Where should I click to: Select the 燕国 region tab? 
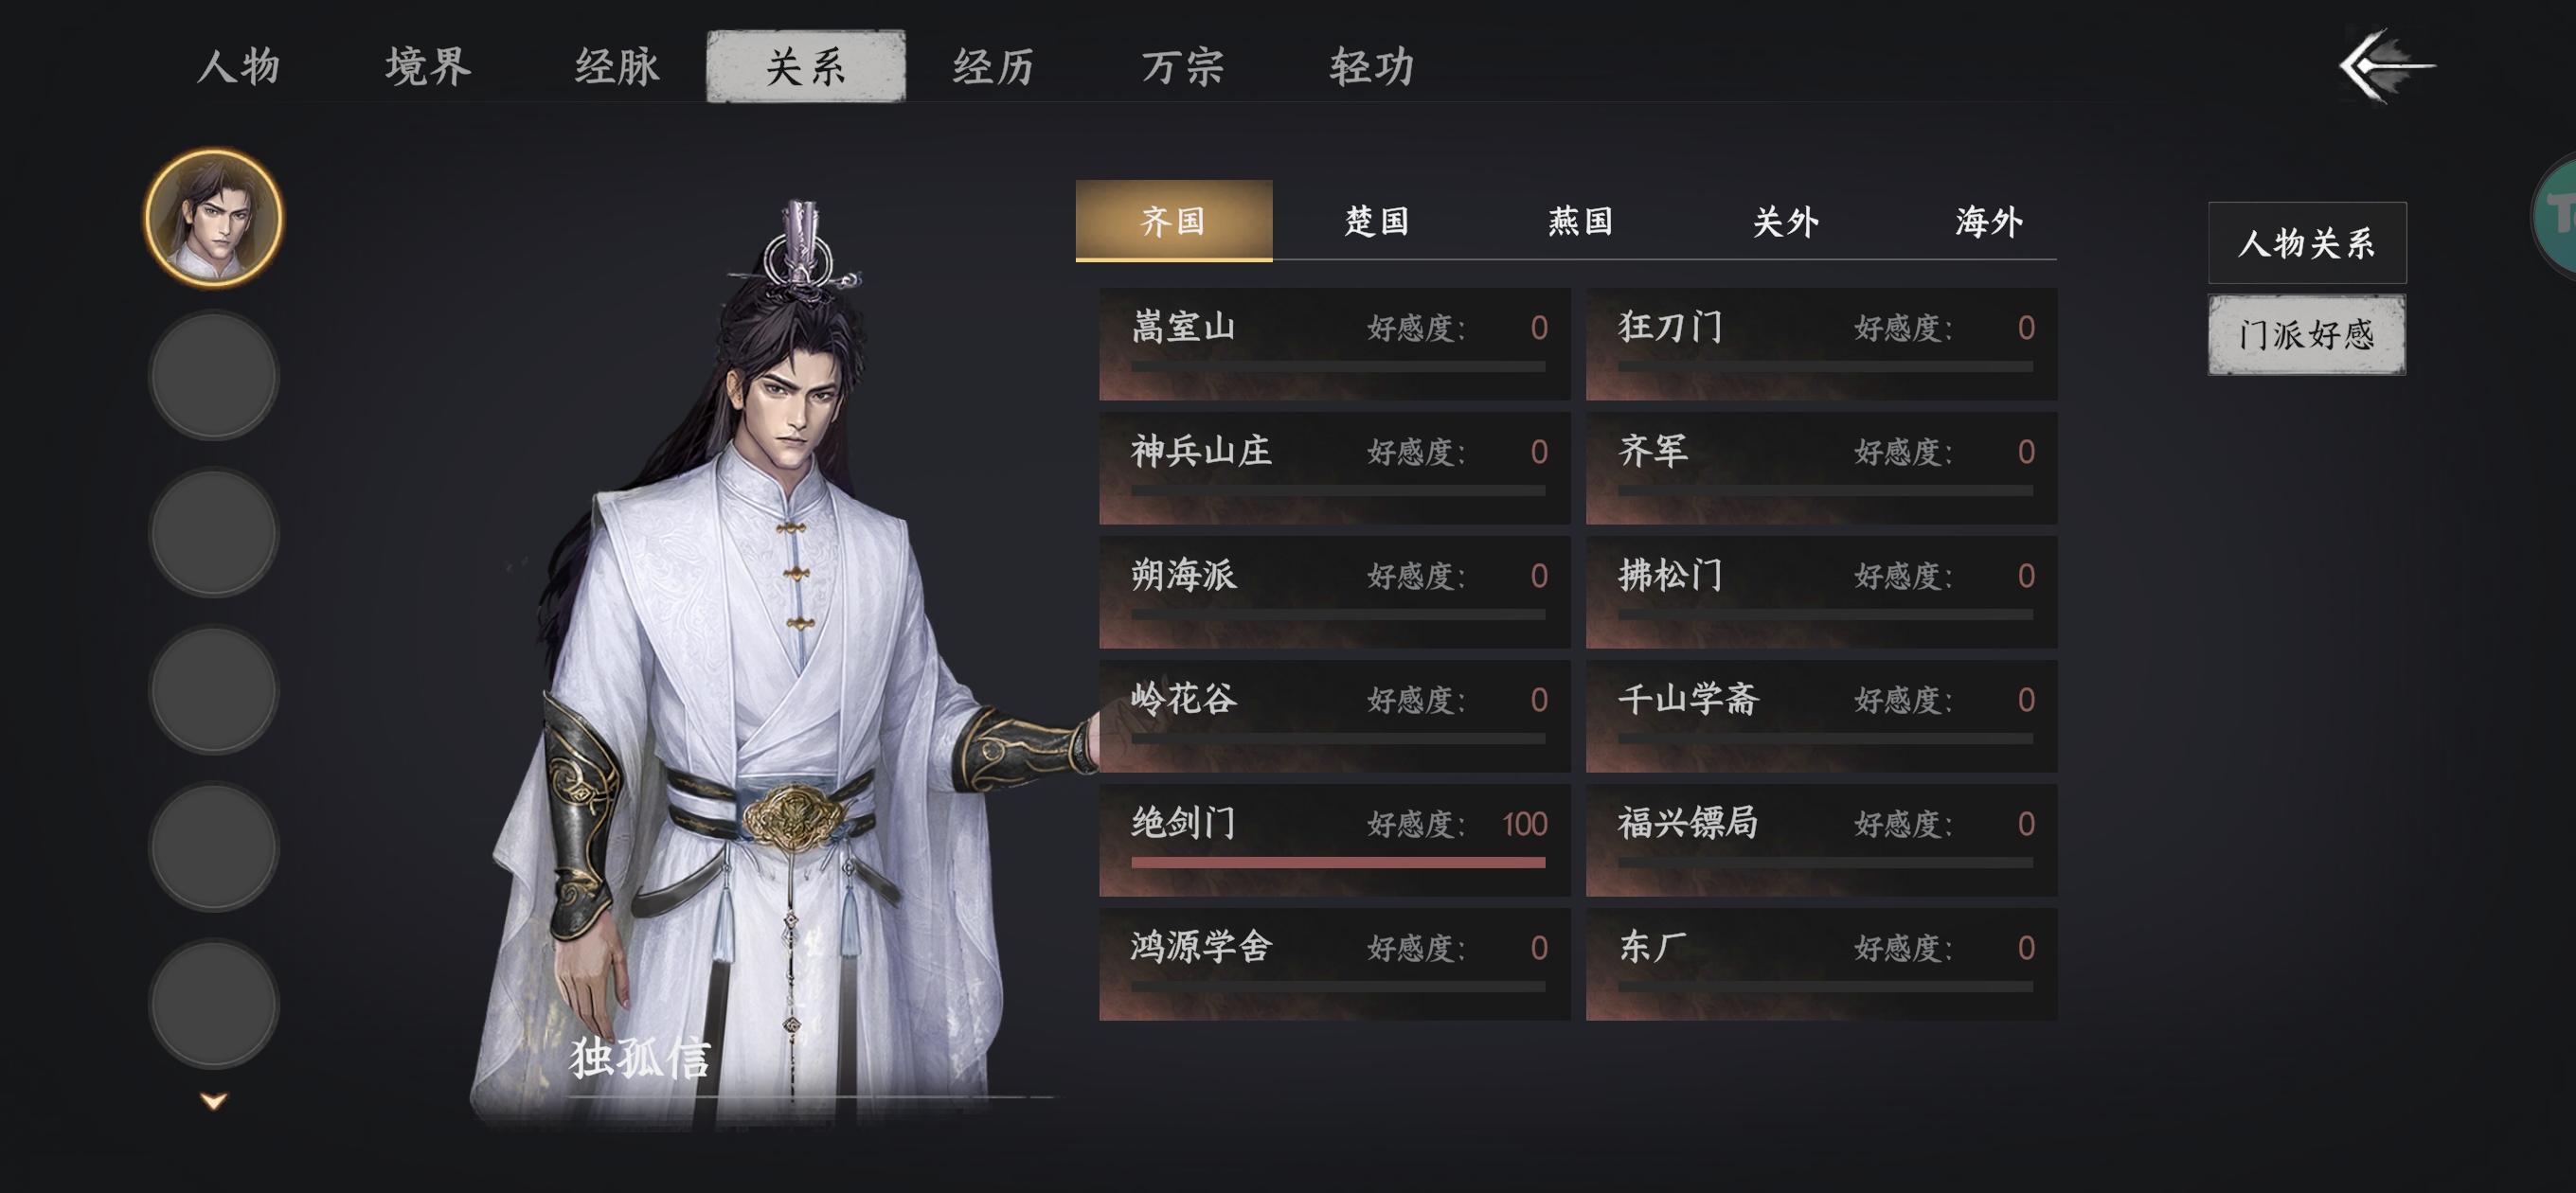click(x=1581, y=221)
